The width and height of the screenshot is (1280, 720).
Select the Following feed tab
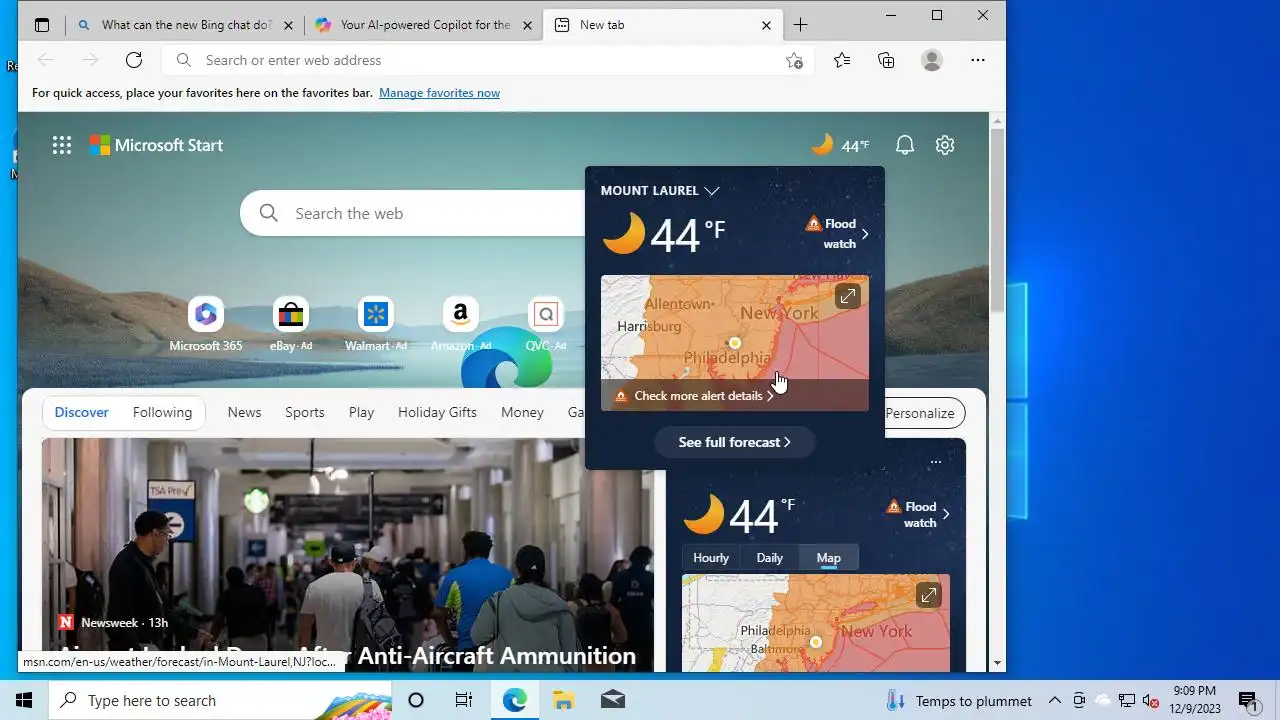point(162,412)
